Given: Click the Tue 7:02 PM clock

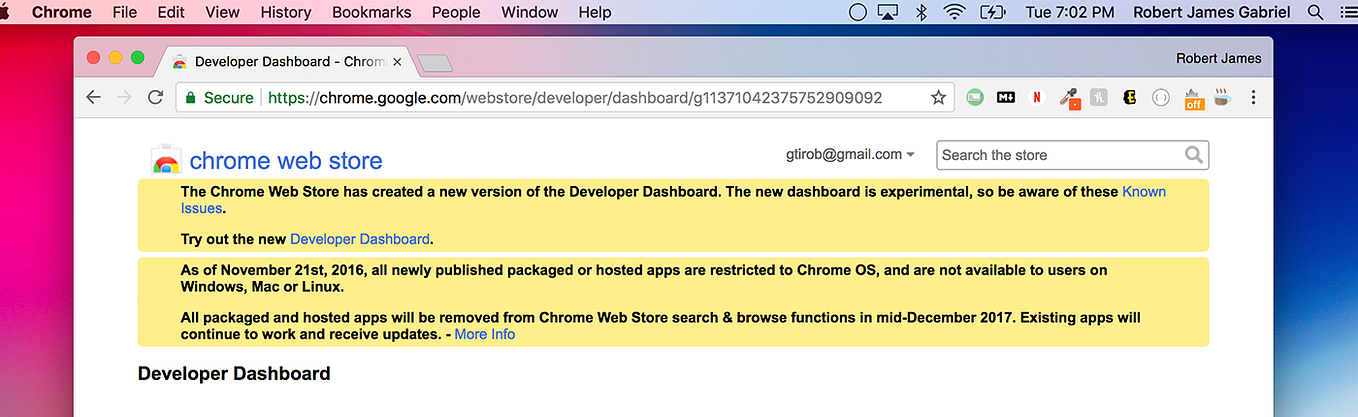Looking at the screenshot, I should click(x=1069, y=12).
